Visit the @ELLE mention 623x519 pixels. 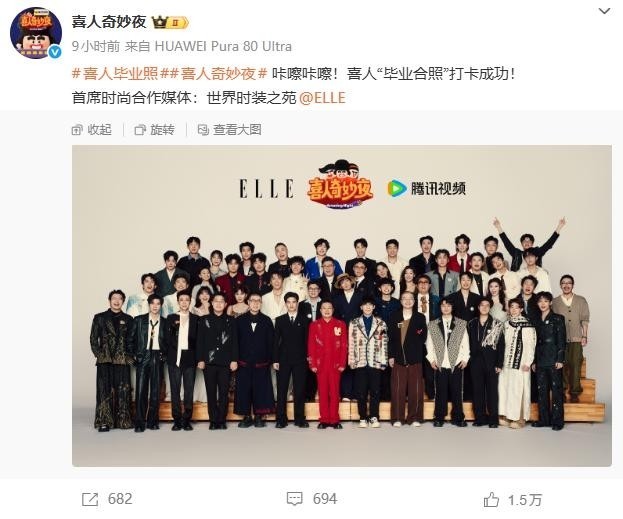[x=322, y=97]
